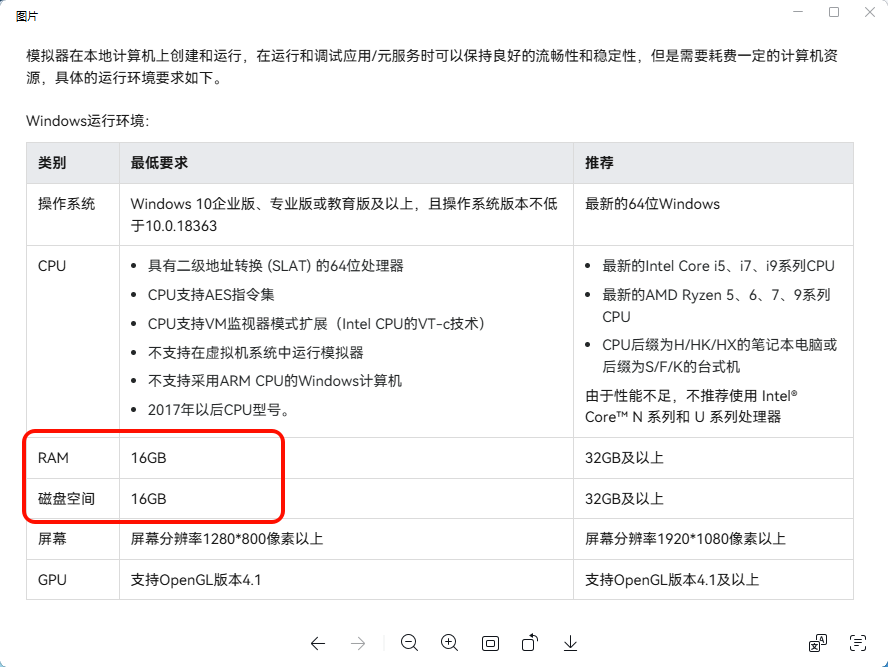Click the 类别 column header

pos(52,163)
